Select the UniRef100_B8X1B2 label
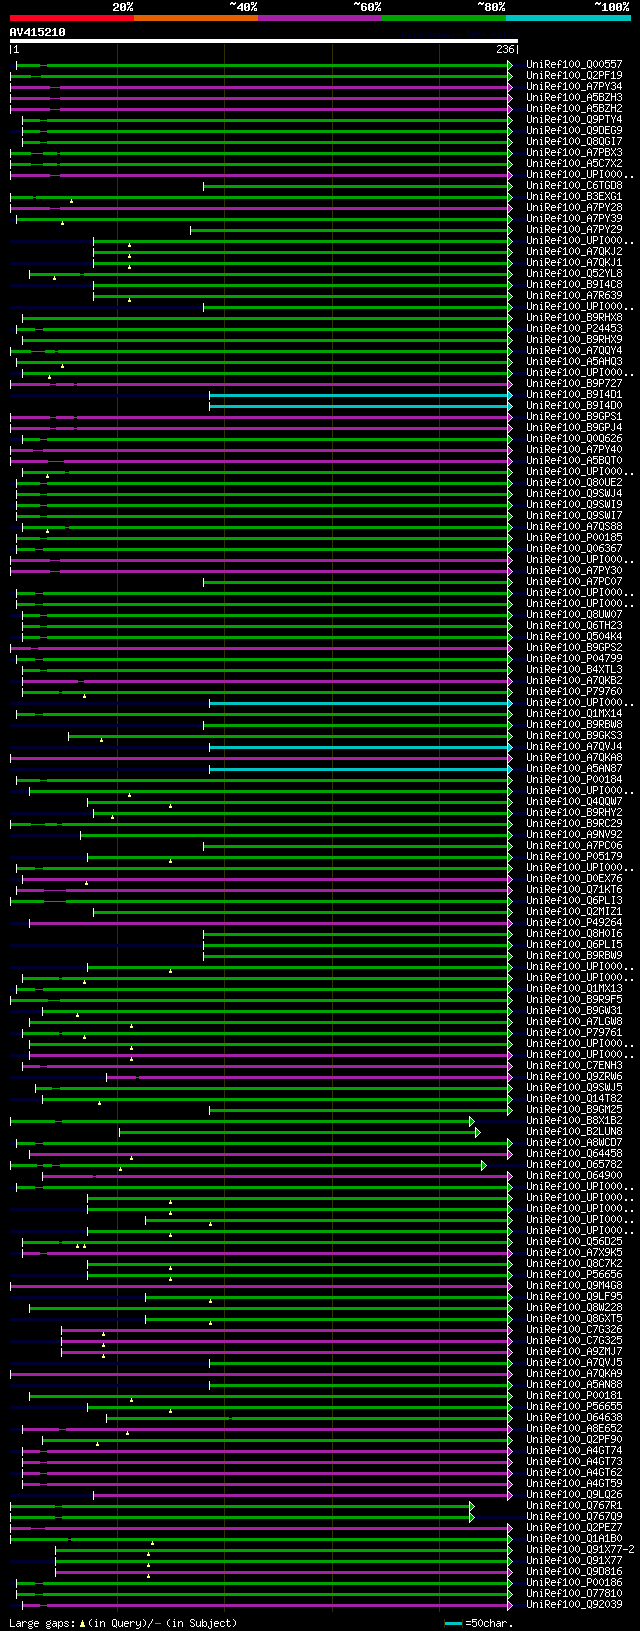This screenshot has height=1631, width=640. (574, 1121)
